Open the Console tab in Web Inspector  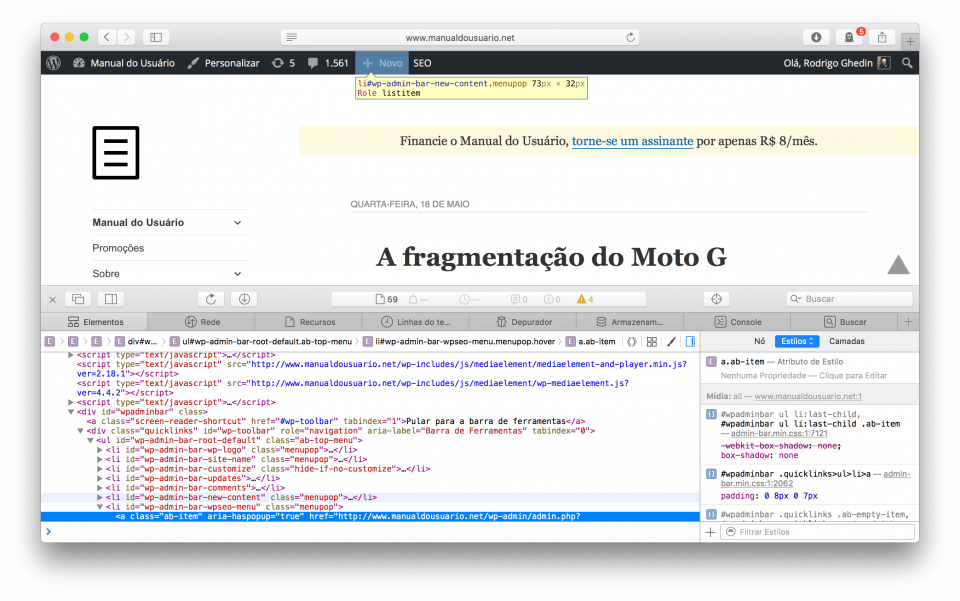[740, 321]
